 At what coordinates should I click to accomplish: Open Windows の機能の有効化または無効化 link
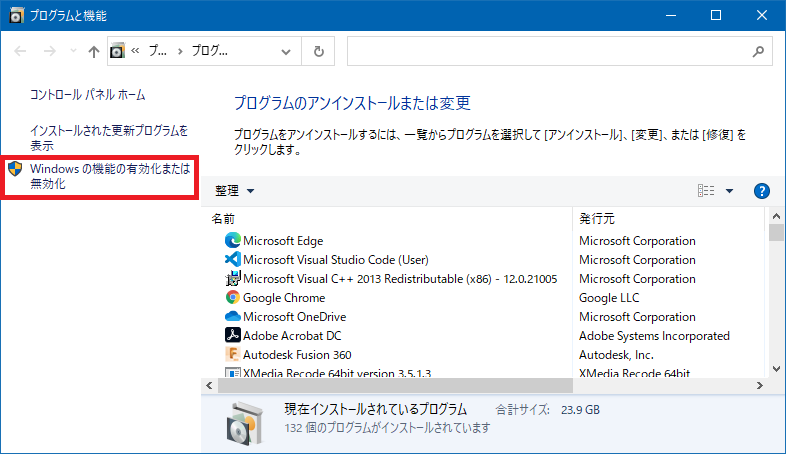point(110,176)
